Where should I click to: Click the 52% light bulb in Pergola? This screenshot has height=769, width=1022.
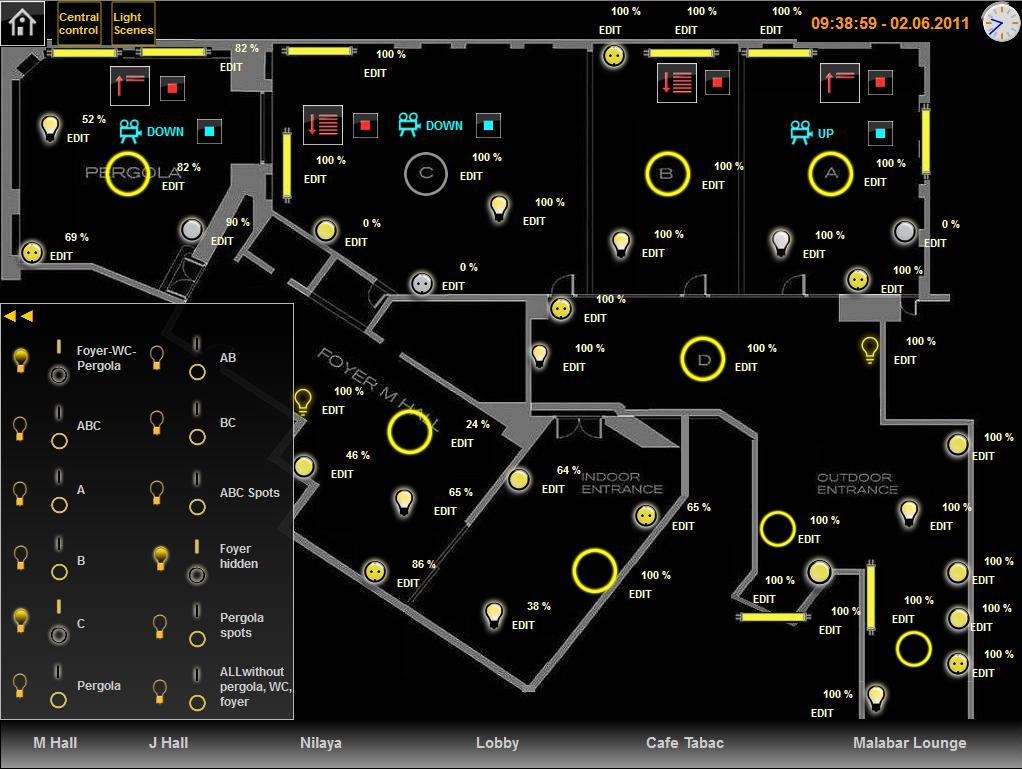49,127
